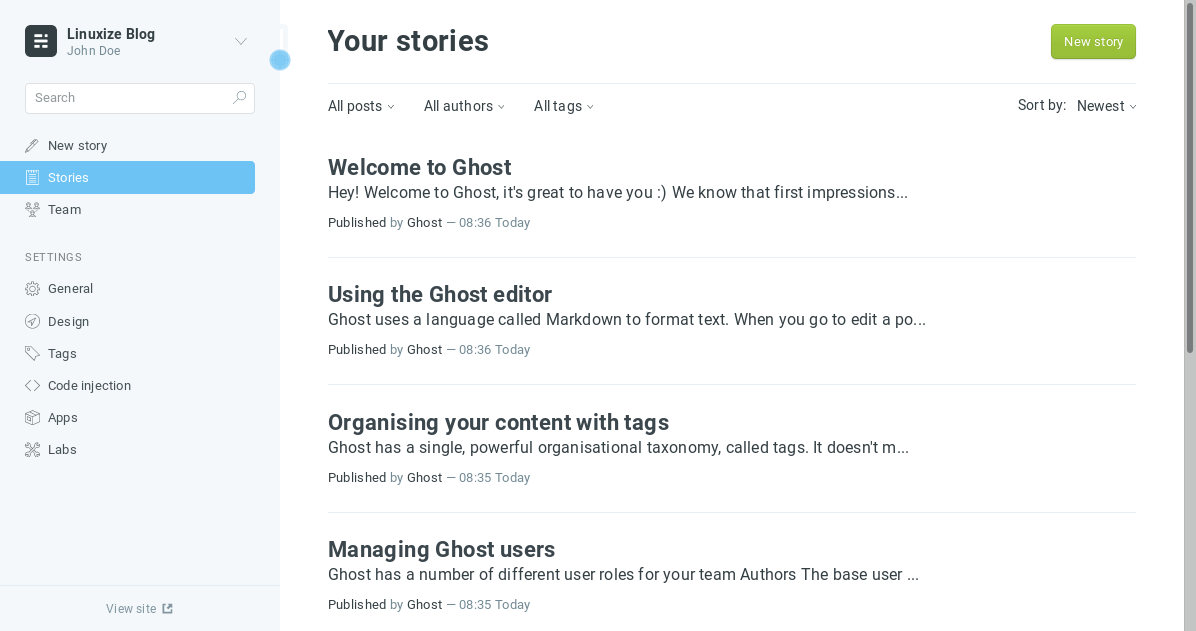Click the Apps box icon

(32, 417)
